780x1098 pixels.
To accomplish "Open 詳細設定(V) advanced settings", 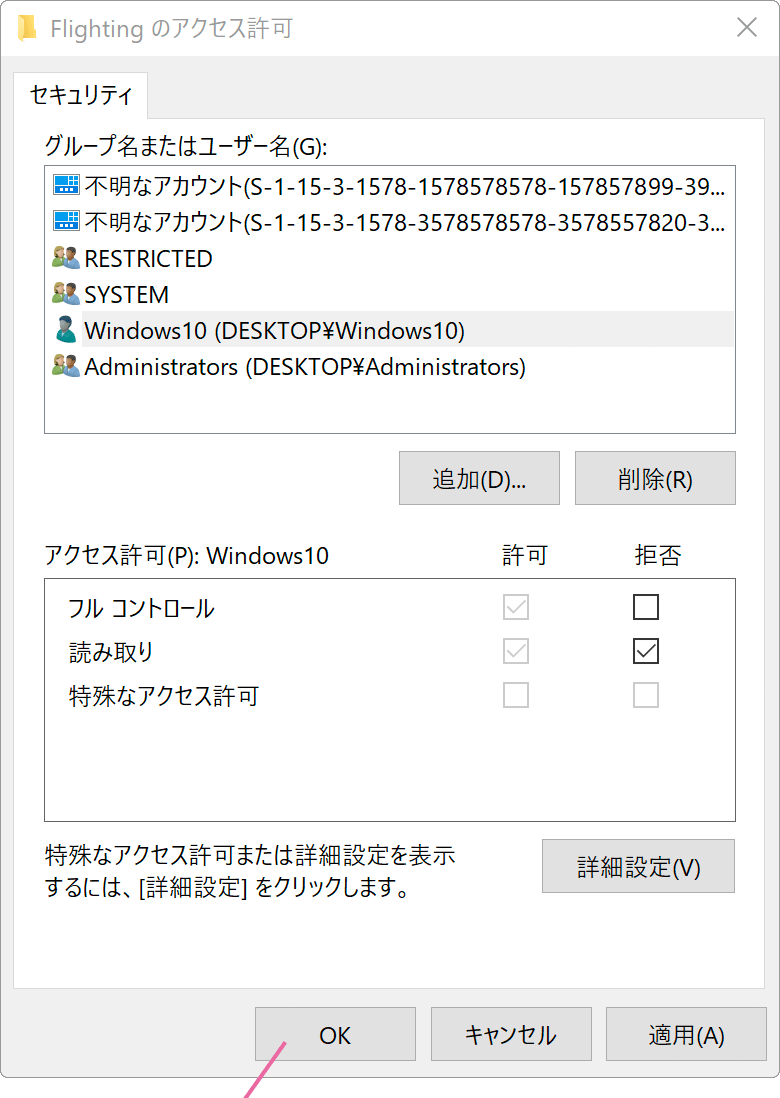I will click(x=639, y=866).
